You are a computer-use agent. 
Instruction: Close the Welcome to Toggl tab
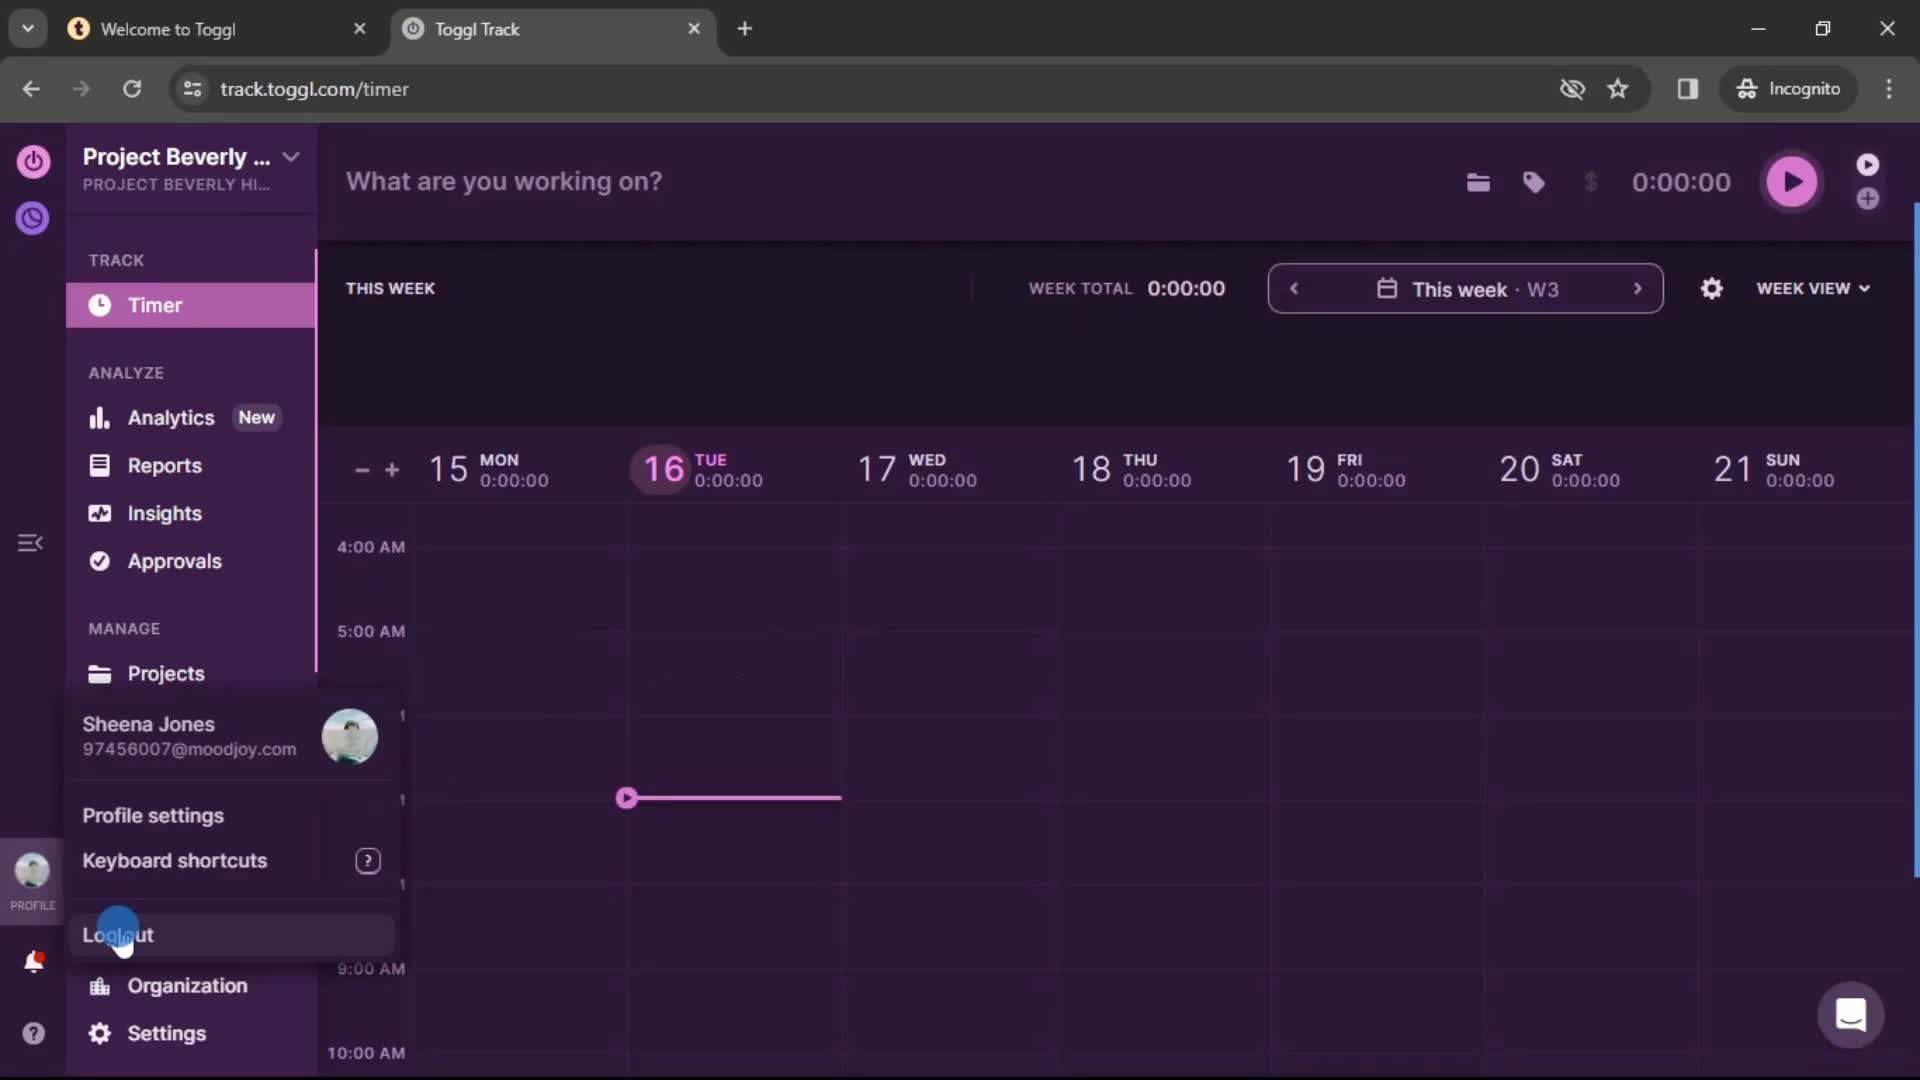click(x=360, y=29)
